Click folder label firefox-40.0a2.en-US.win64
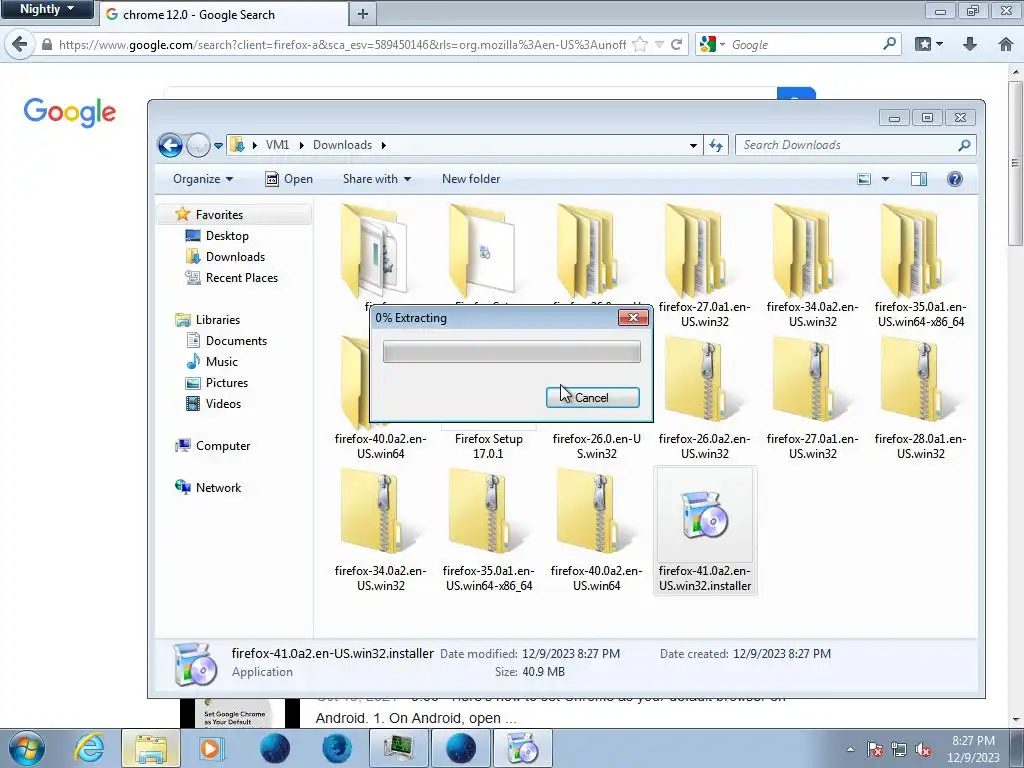This screenshot has width=1024, height=768. [381, 446]
